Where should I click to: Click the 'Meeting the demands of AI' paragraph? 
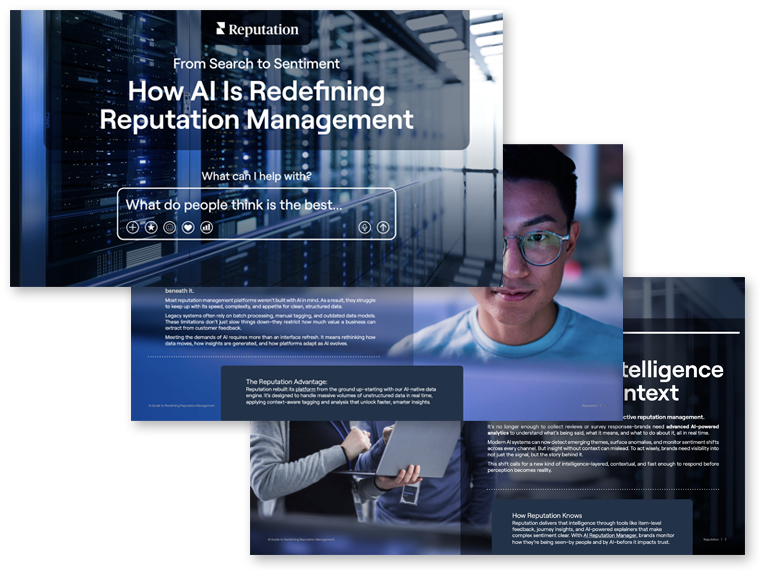click(x=270, y=340)
